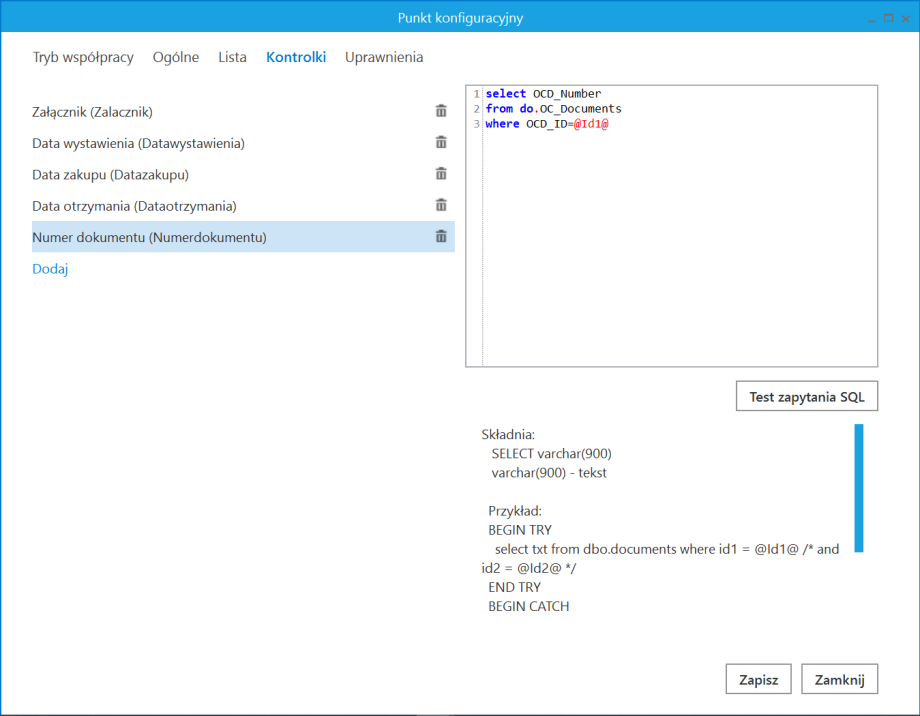
Task: Go to the Lista tab
Action: tap(232, 57)
